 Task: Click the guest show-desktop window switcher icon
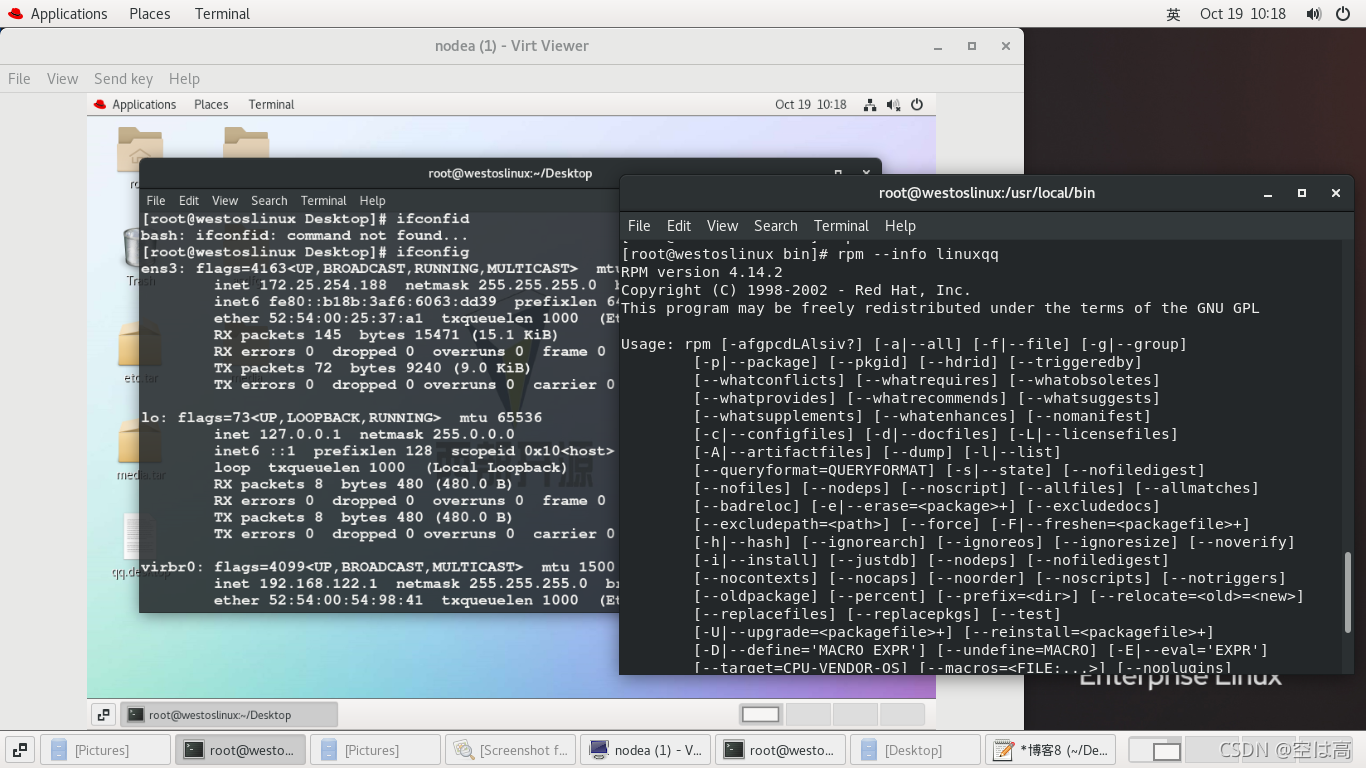tap(103, 715)
